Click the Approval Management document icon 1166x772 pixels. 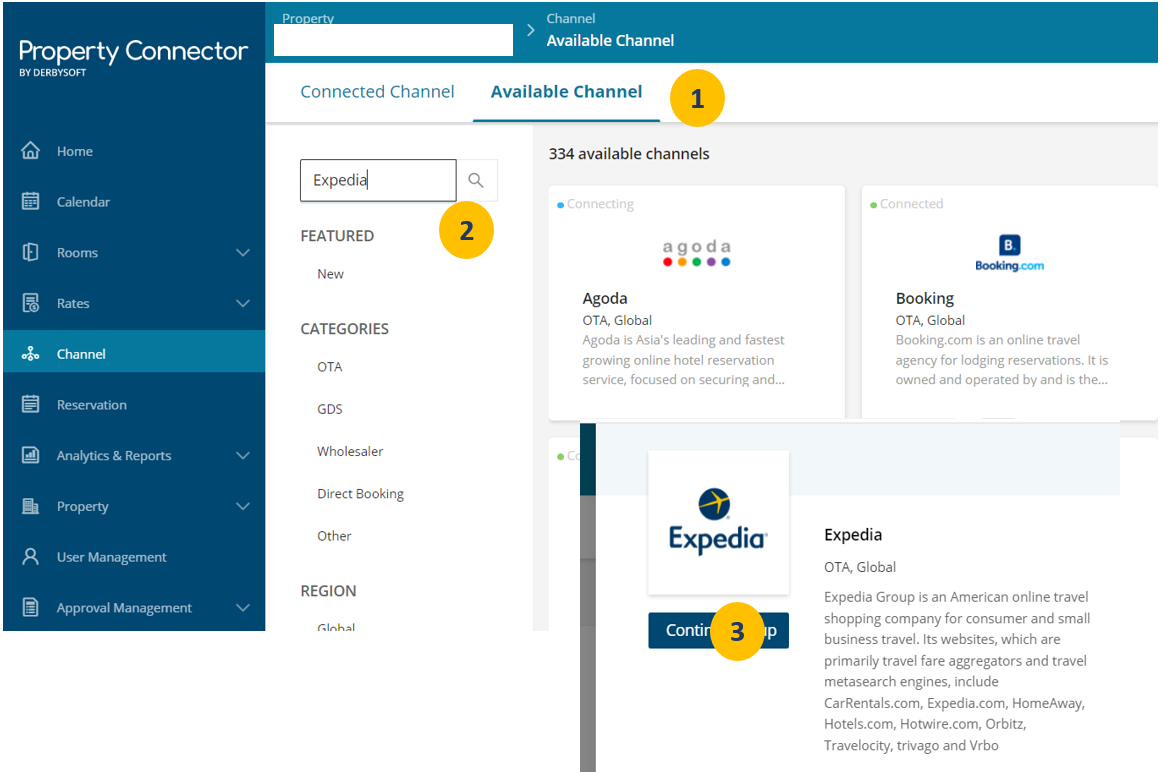30,607
